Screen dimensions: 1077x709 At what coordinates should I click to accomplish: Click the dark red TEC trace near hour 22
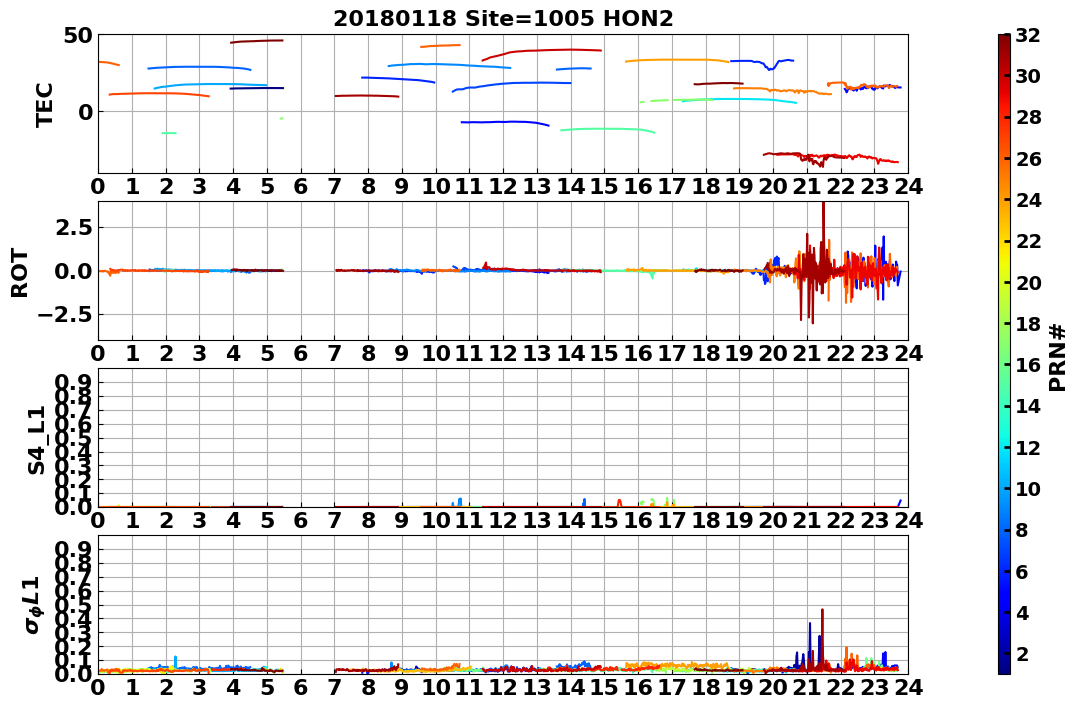(831, 158)
